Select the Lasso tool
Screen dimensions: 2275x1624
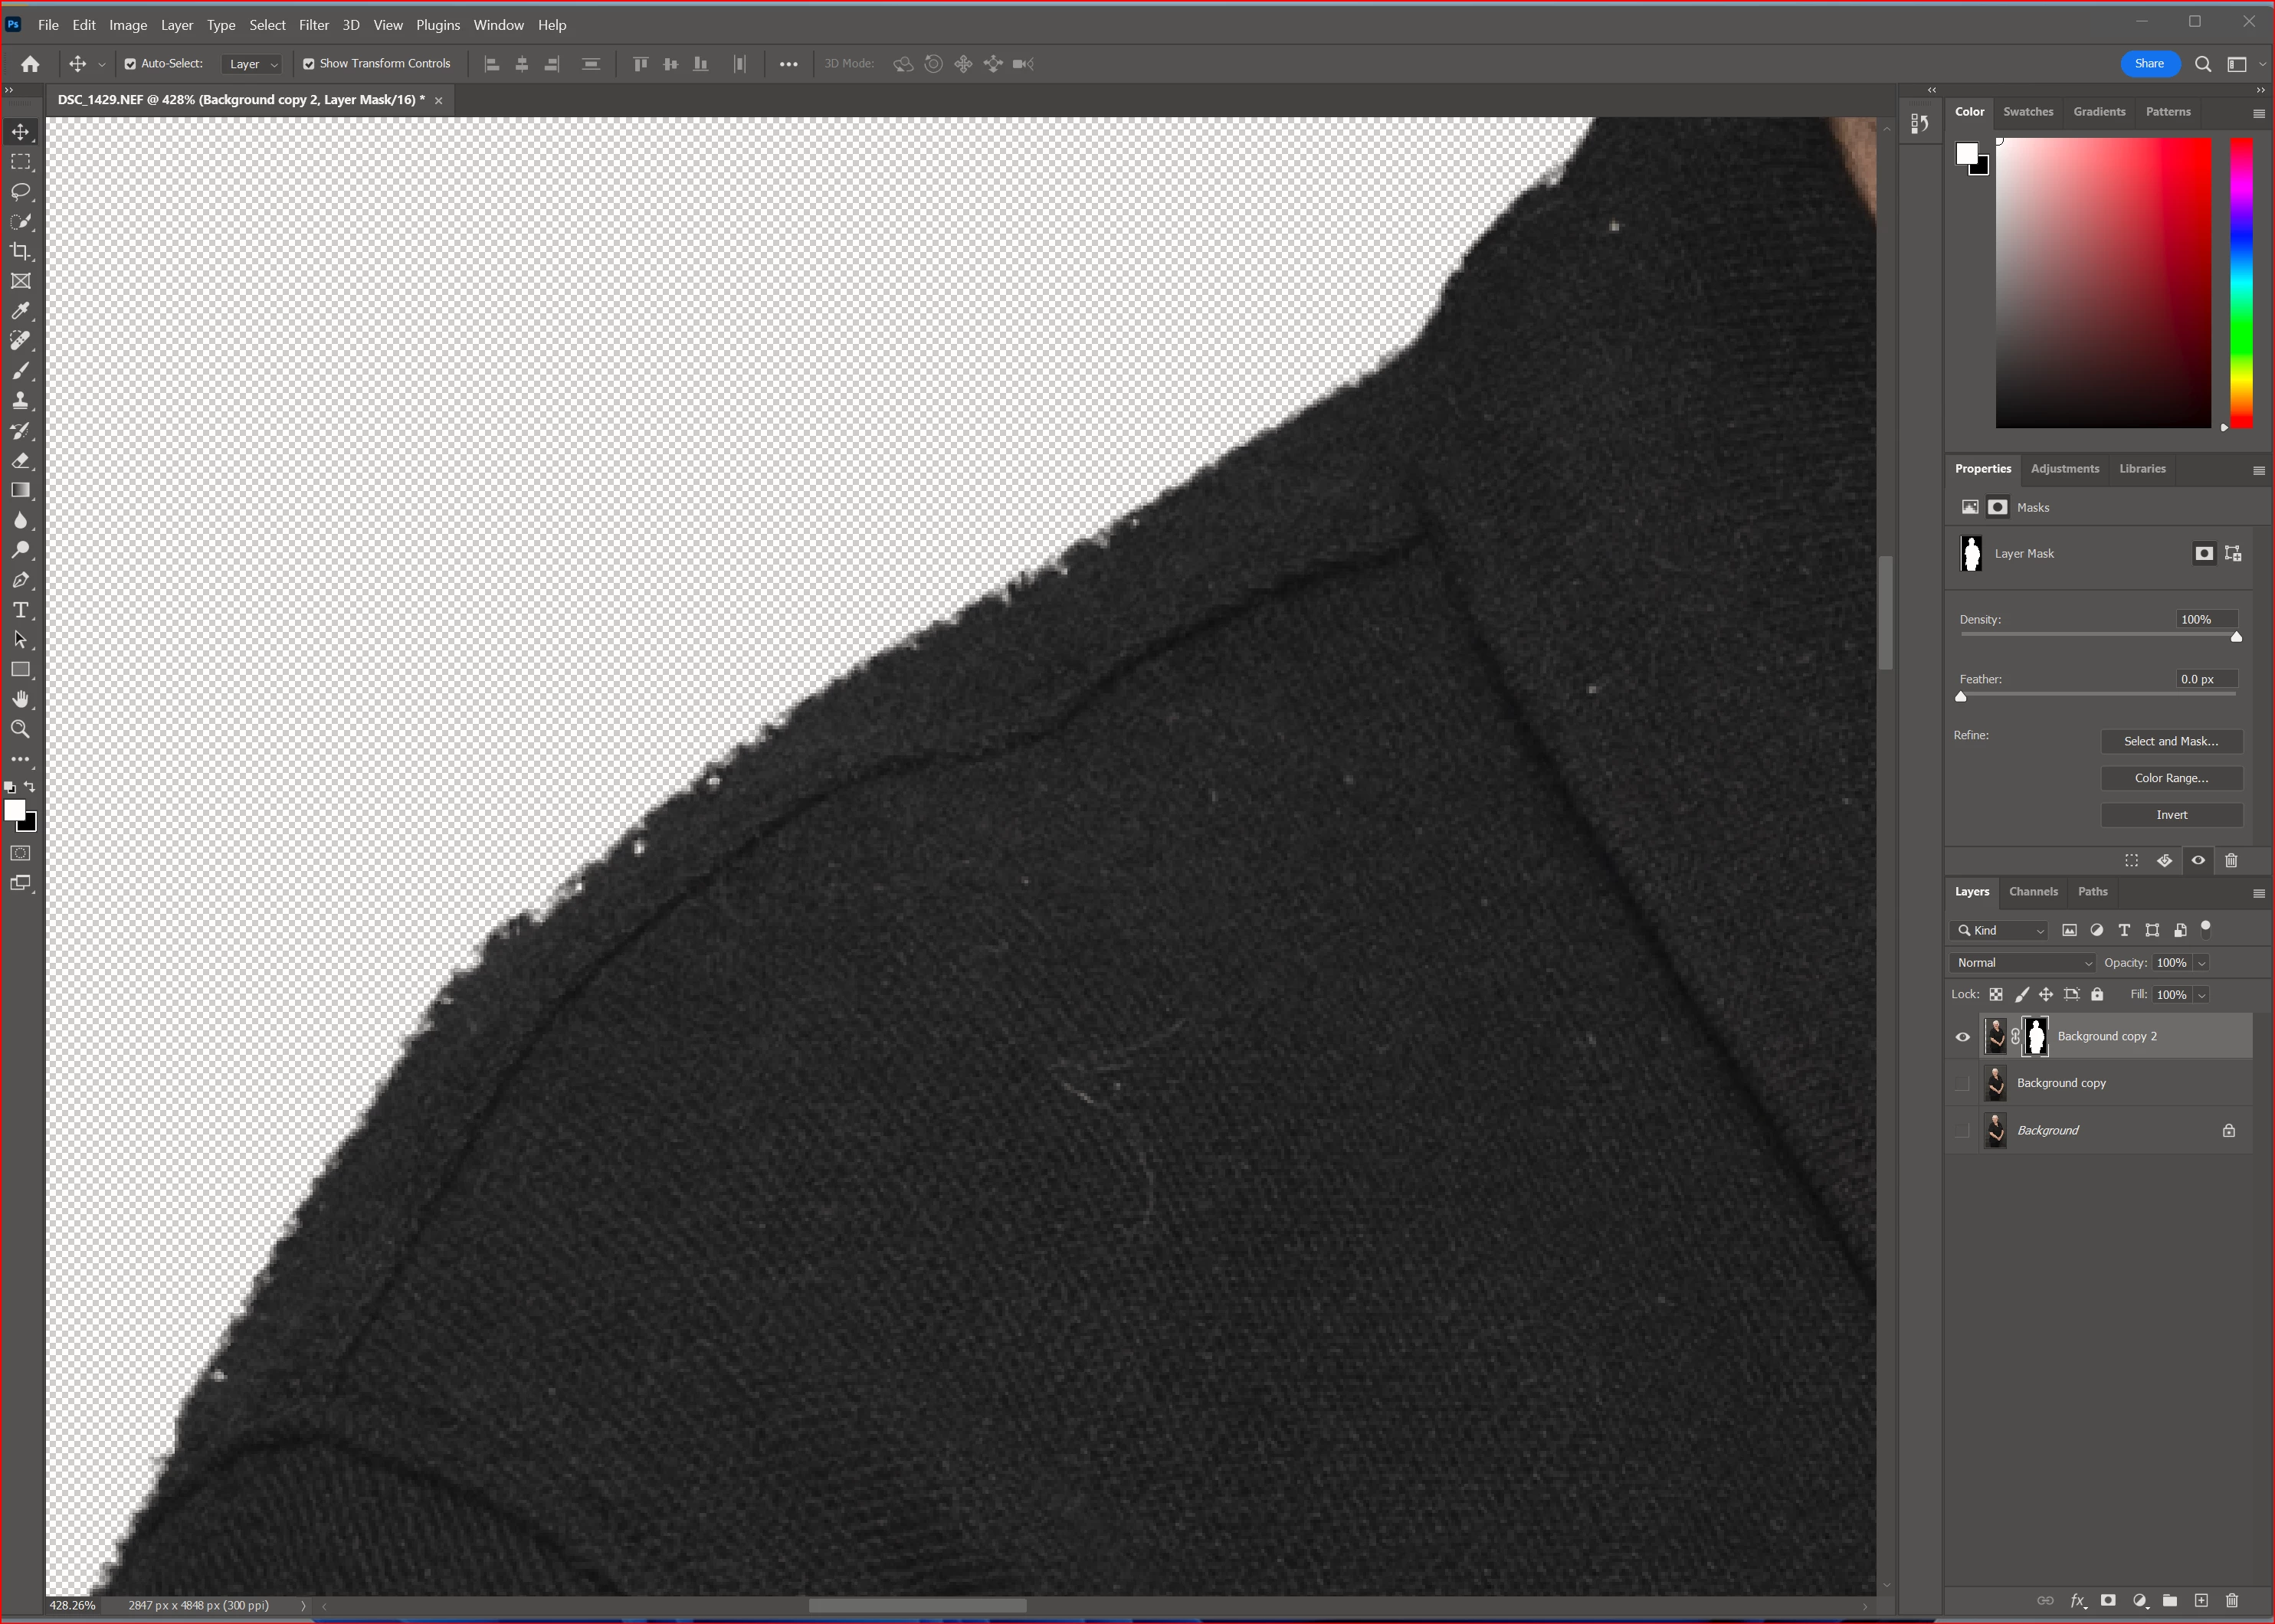click(x=20, y=191)
